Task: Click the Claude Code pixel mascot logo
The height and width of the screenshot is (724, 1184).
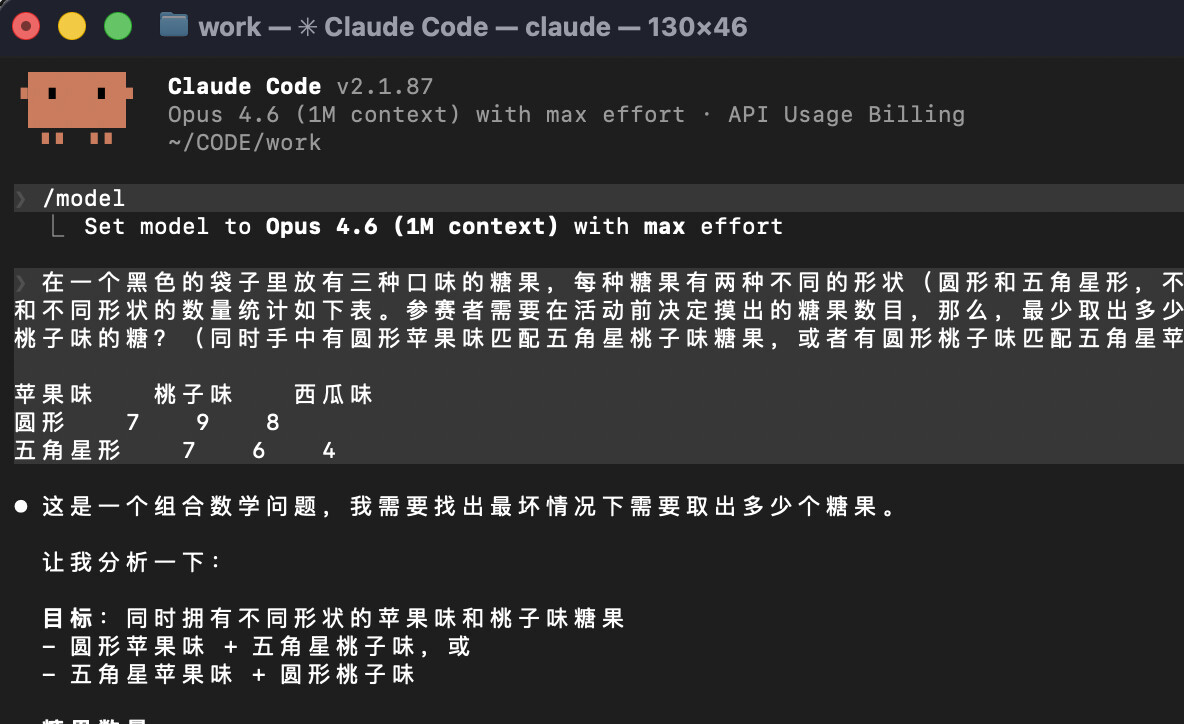Action: [76, 108]
